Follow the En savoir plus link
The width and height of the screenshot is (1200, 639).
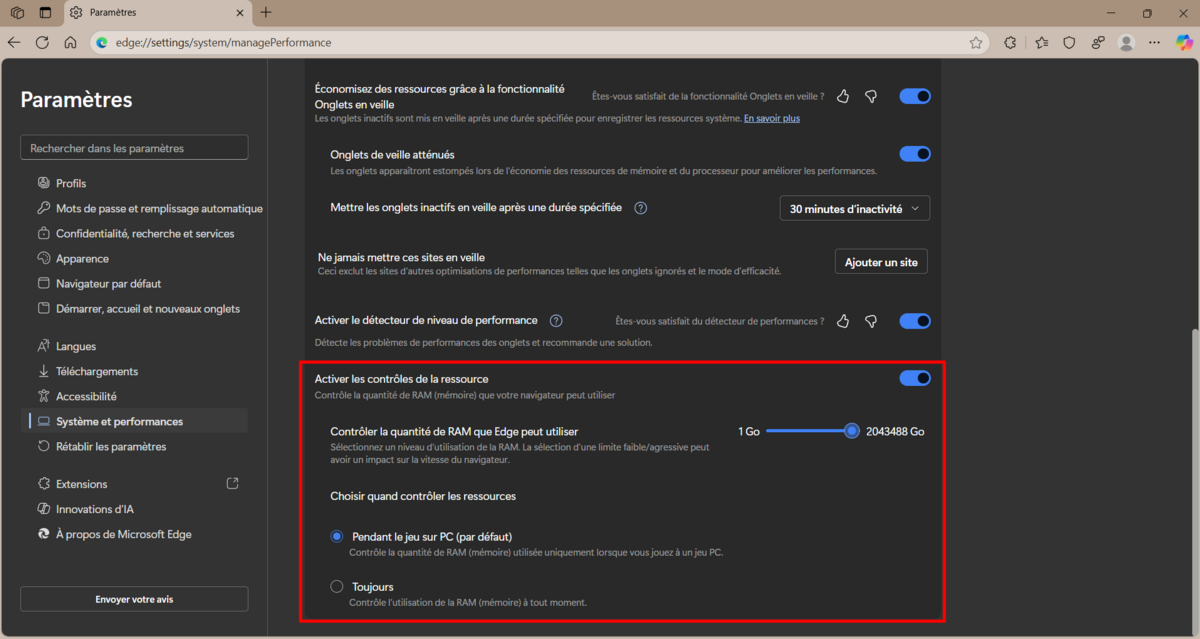point(771,118)
